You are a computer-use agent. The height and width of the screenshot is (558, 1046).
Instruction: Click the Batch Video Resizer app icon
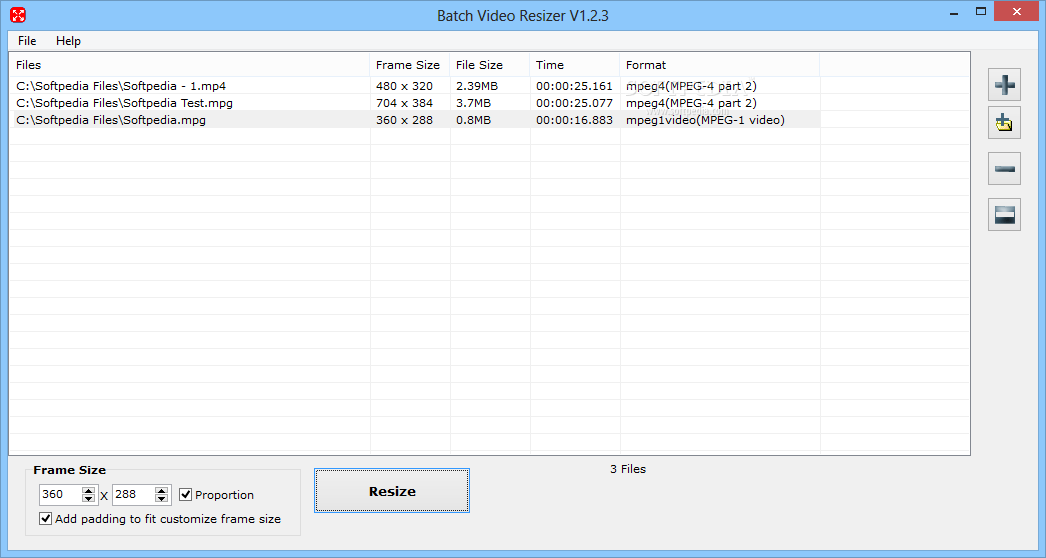tap(18, 15)
